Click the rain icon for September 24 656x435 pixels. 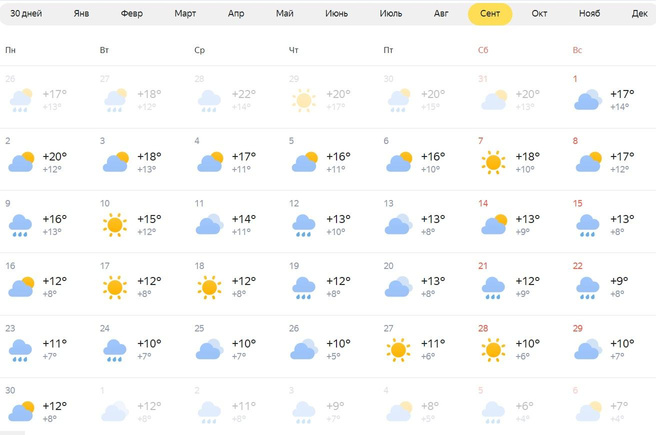tap(115, 351)
